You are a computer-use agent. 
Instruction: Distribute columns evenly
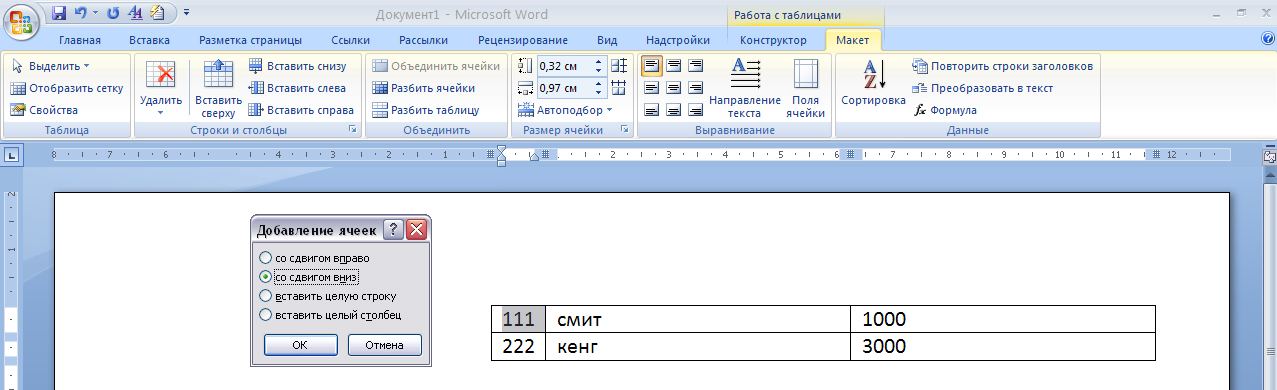tap(619, 88)
